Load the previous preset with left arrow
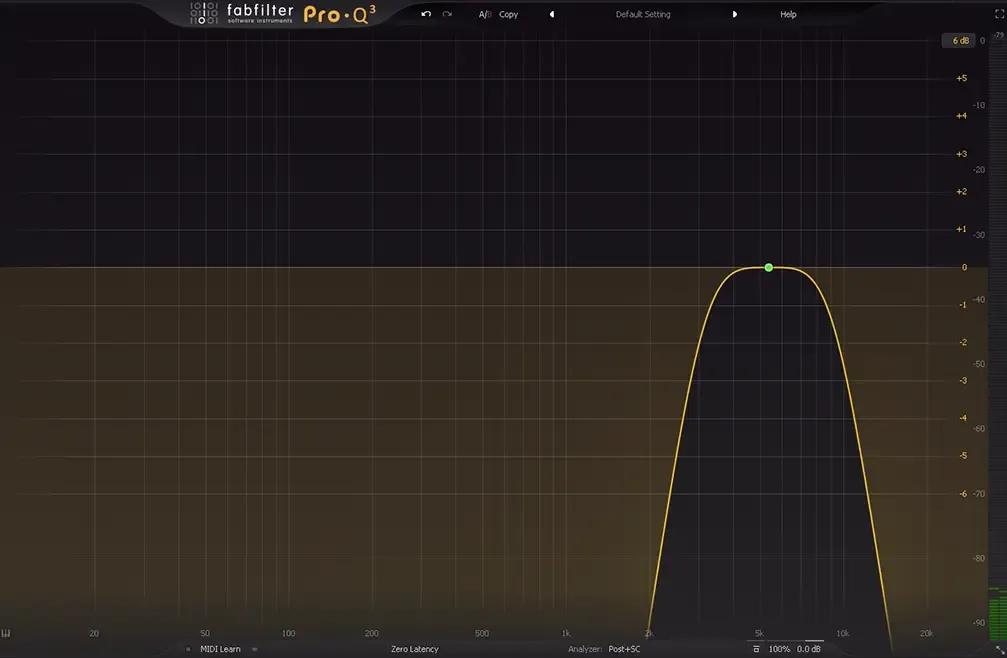The height and width of the screenshot is (658, 1007). (x=552, y=14)
